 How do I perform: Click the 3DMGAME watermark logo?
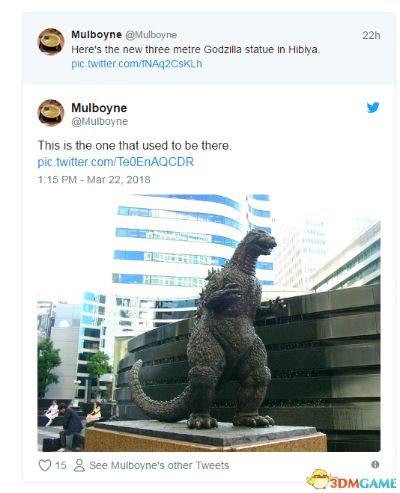[351, 480]
